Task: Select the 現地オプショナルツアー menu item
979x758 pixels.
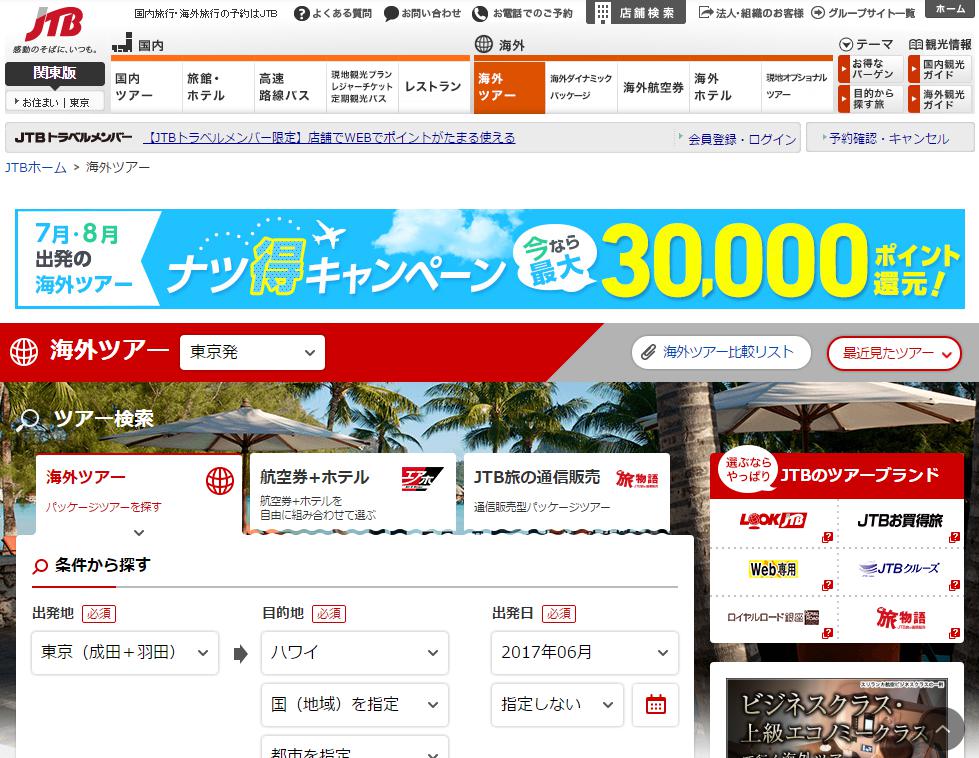Action: (797, 87)
